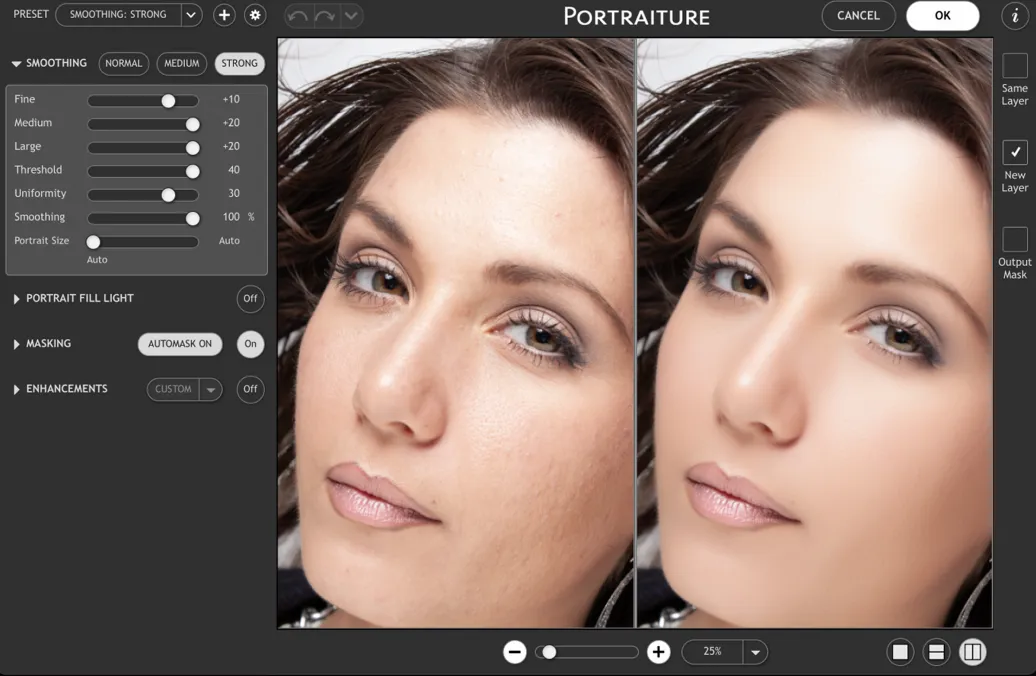Add a new preset with plus icon
The width and height of the screenshot is (1036, 676).
click(x=224, y=15)
